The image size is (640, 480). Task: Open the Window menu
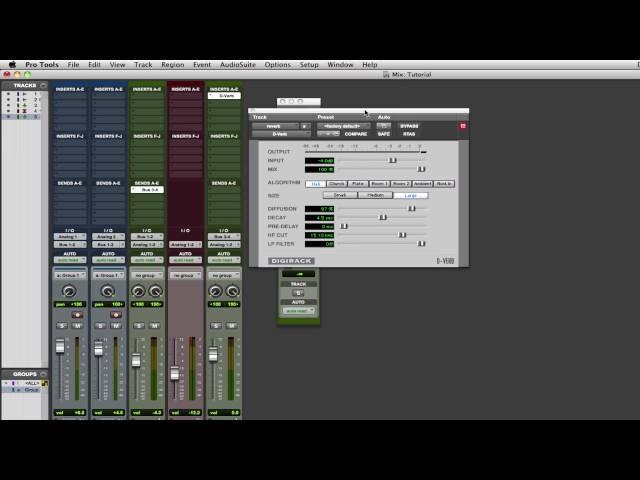click(340, 64)
